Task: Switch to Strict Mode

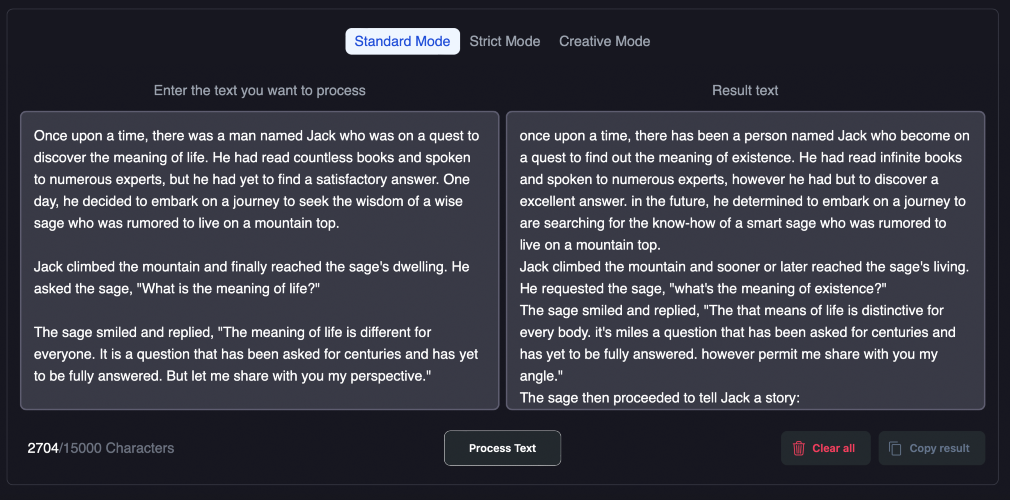Action: coord(505,41)
